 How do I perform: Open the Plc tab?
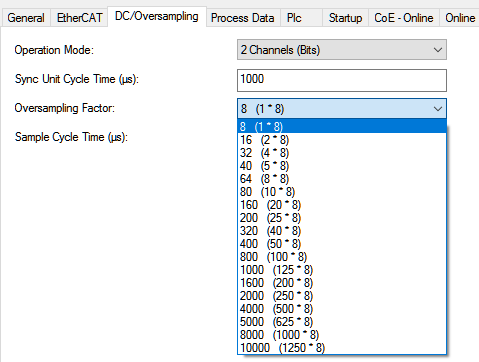pyautogui.click(x=301, y=18)
